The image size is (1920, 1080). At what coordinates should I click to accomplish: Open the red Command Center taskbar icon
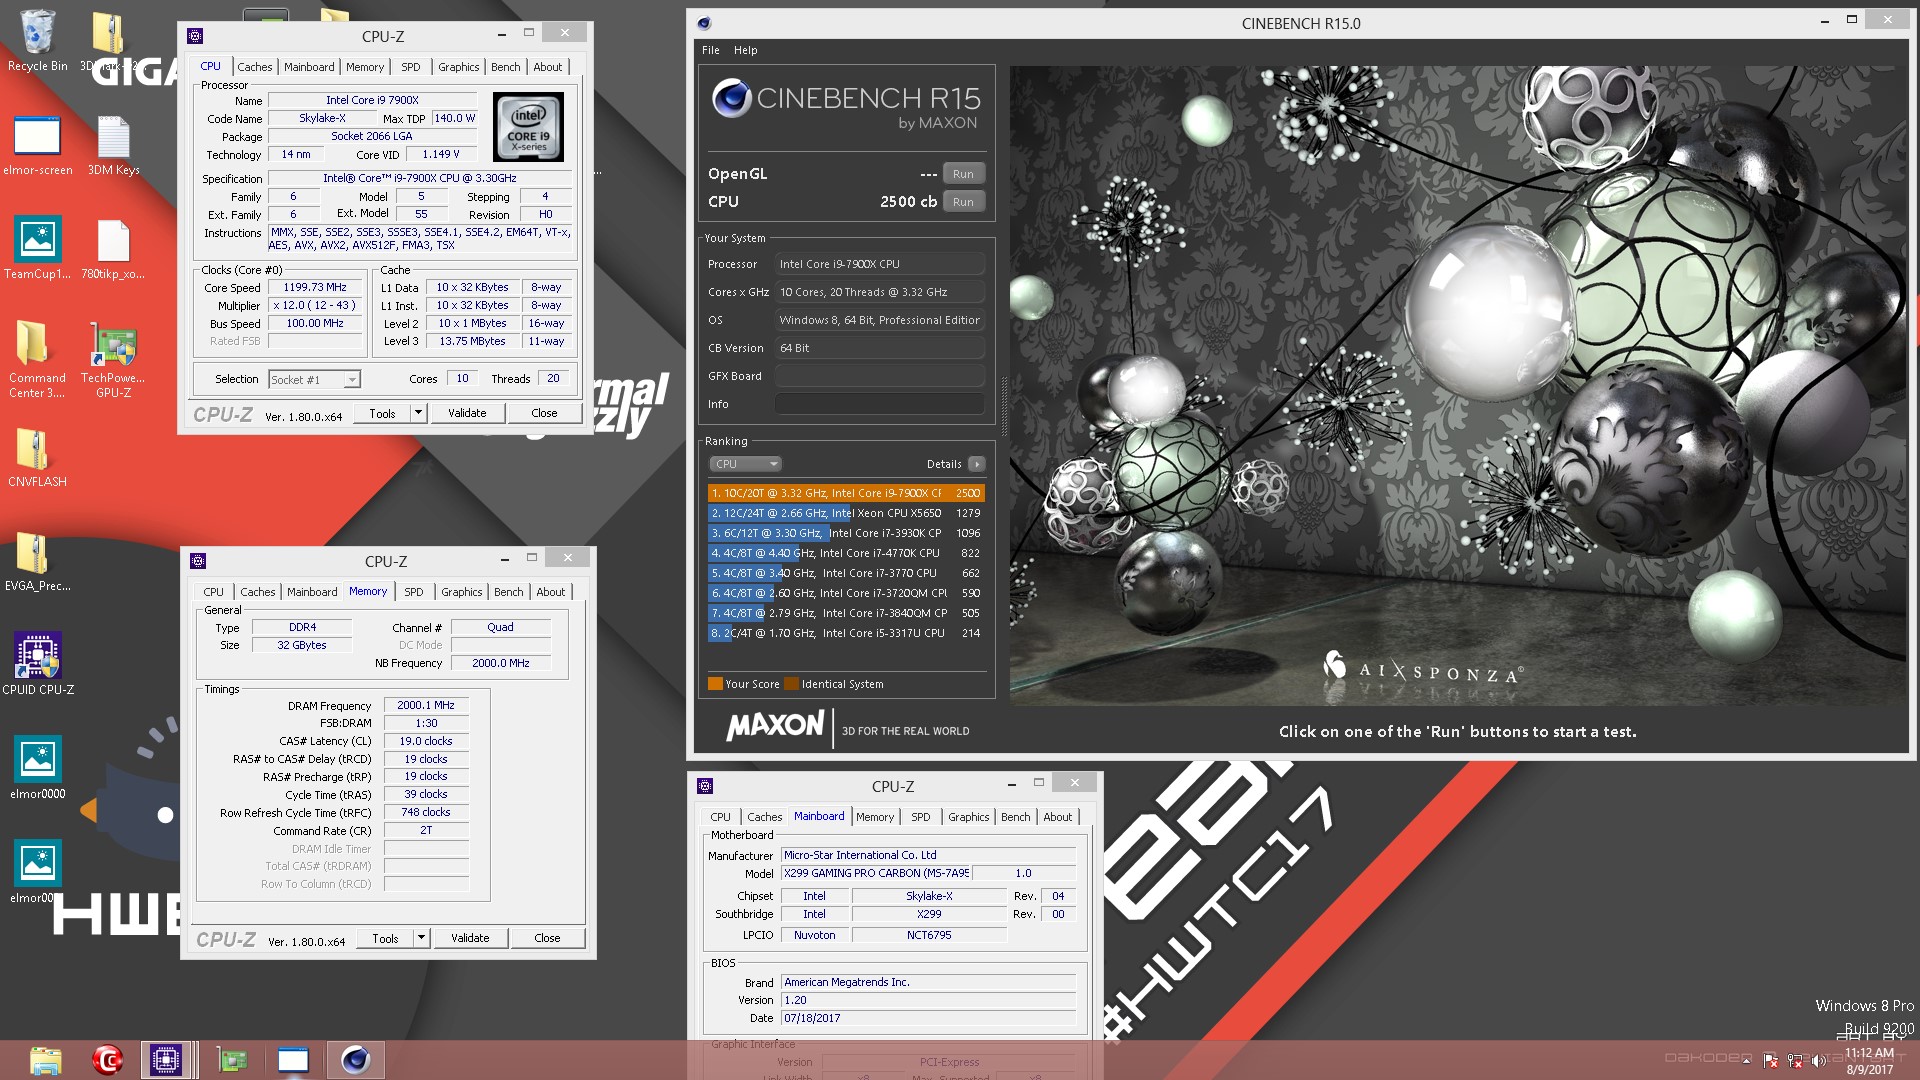coord(107,1060)
